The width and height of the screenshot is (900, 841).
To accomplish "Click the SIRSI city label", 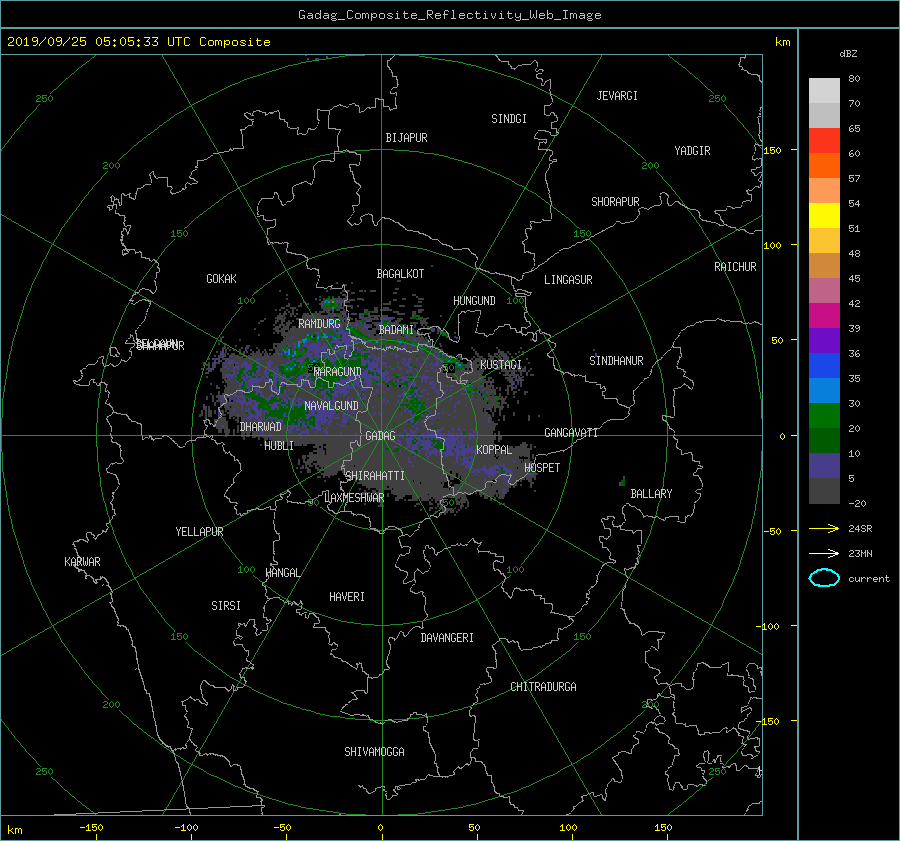I will [226, 606].
